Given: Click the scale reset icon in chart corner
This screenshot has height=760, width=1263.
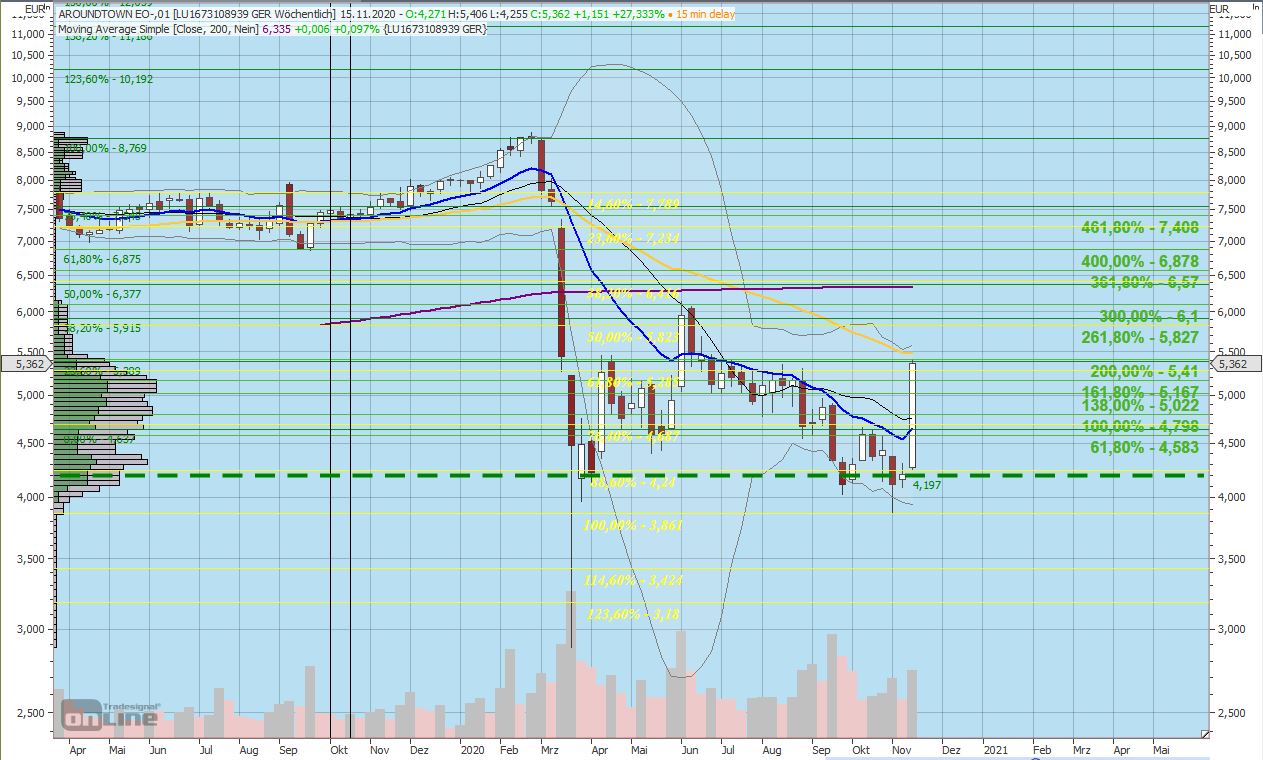Looking at the screenshot, I should tap(1204, 733).
